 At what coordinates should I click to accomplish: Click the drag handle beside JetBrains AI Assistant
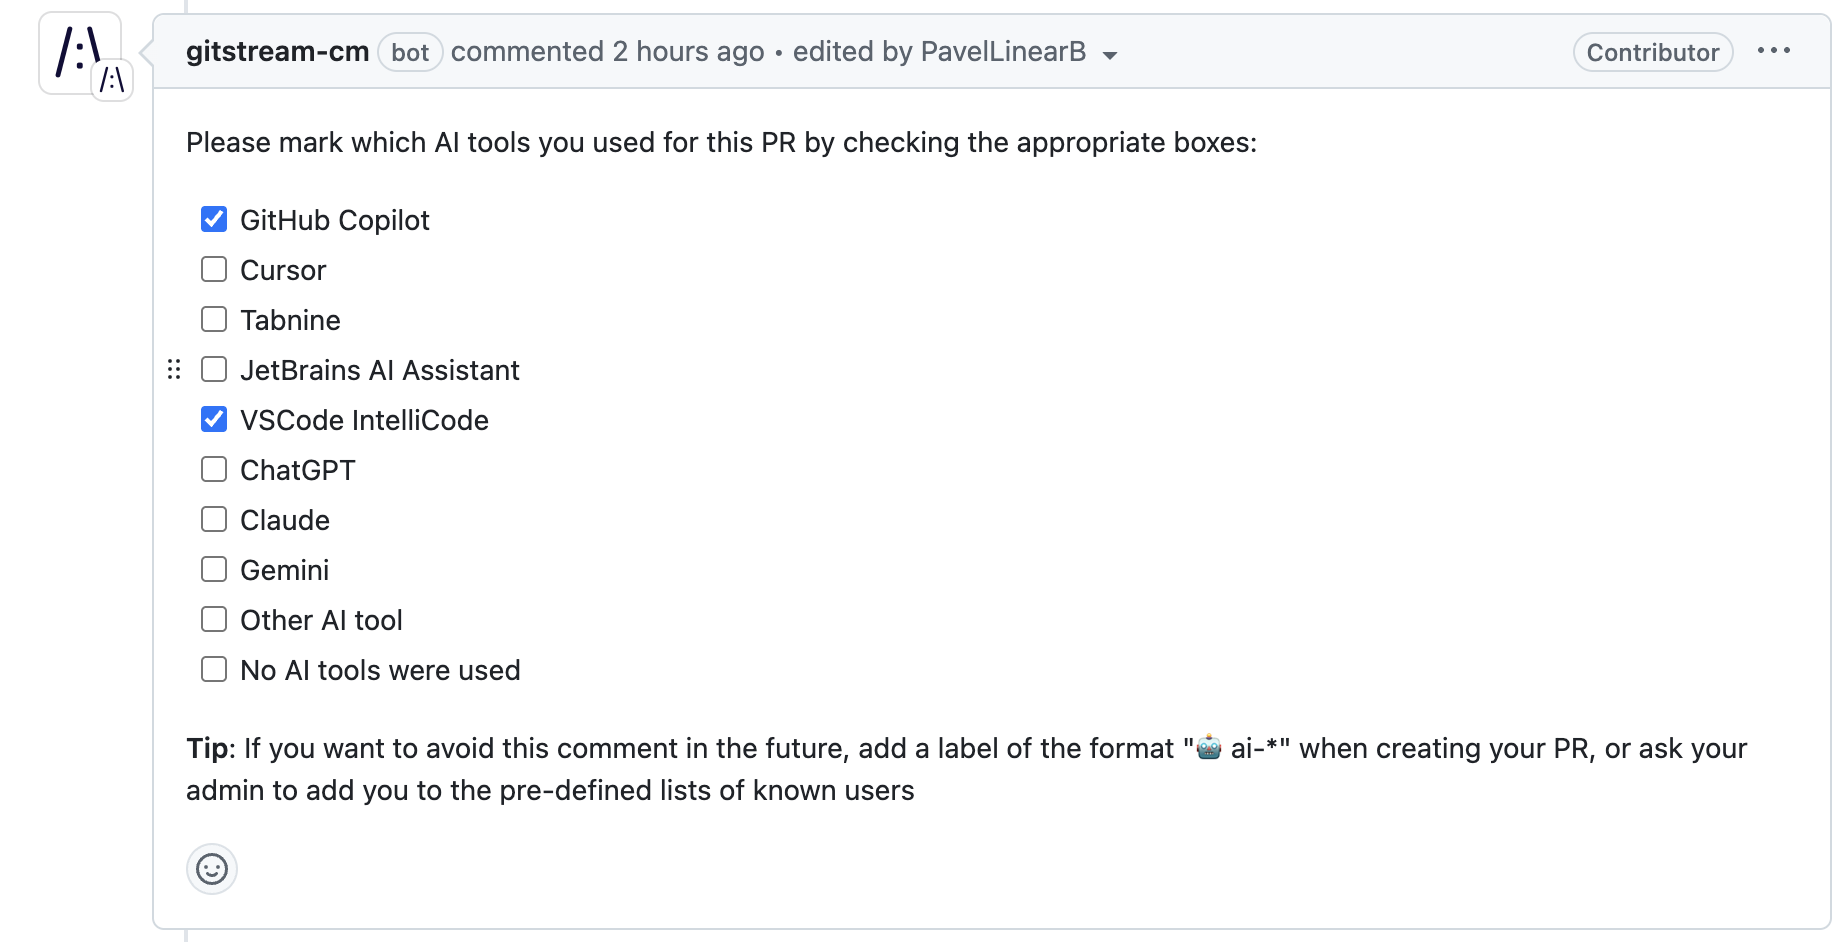tap(174, 370)
